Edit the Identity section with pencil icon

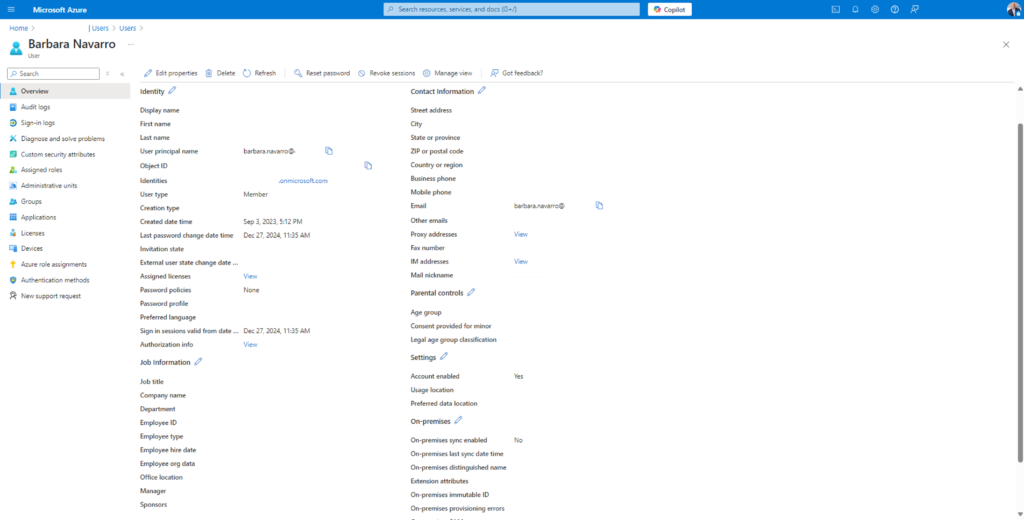(x=172, y=91)
